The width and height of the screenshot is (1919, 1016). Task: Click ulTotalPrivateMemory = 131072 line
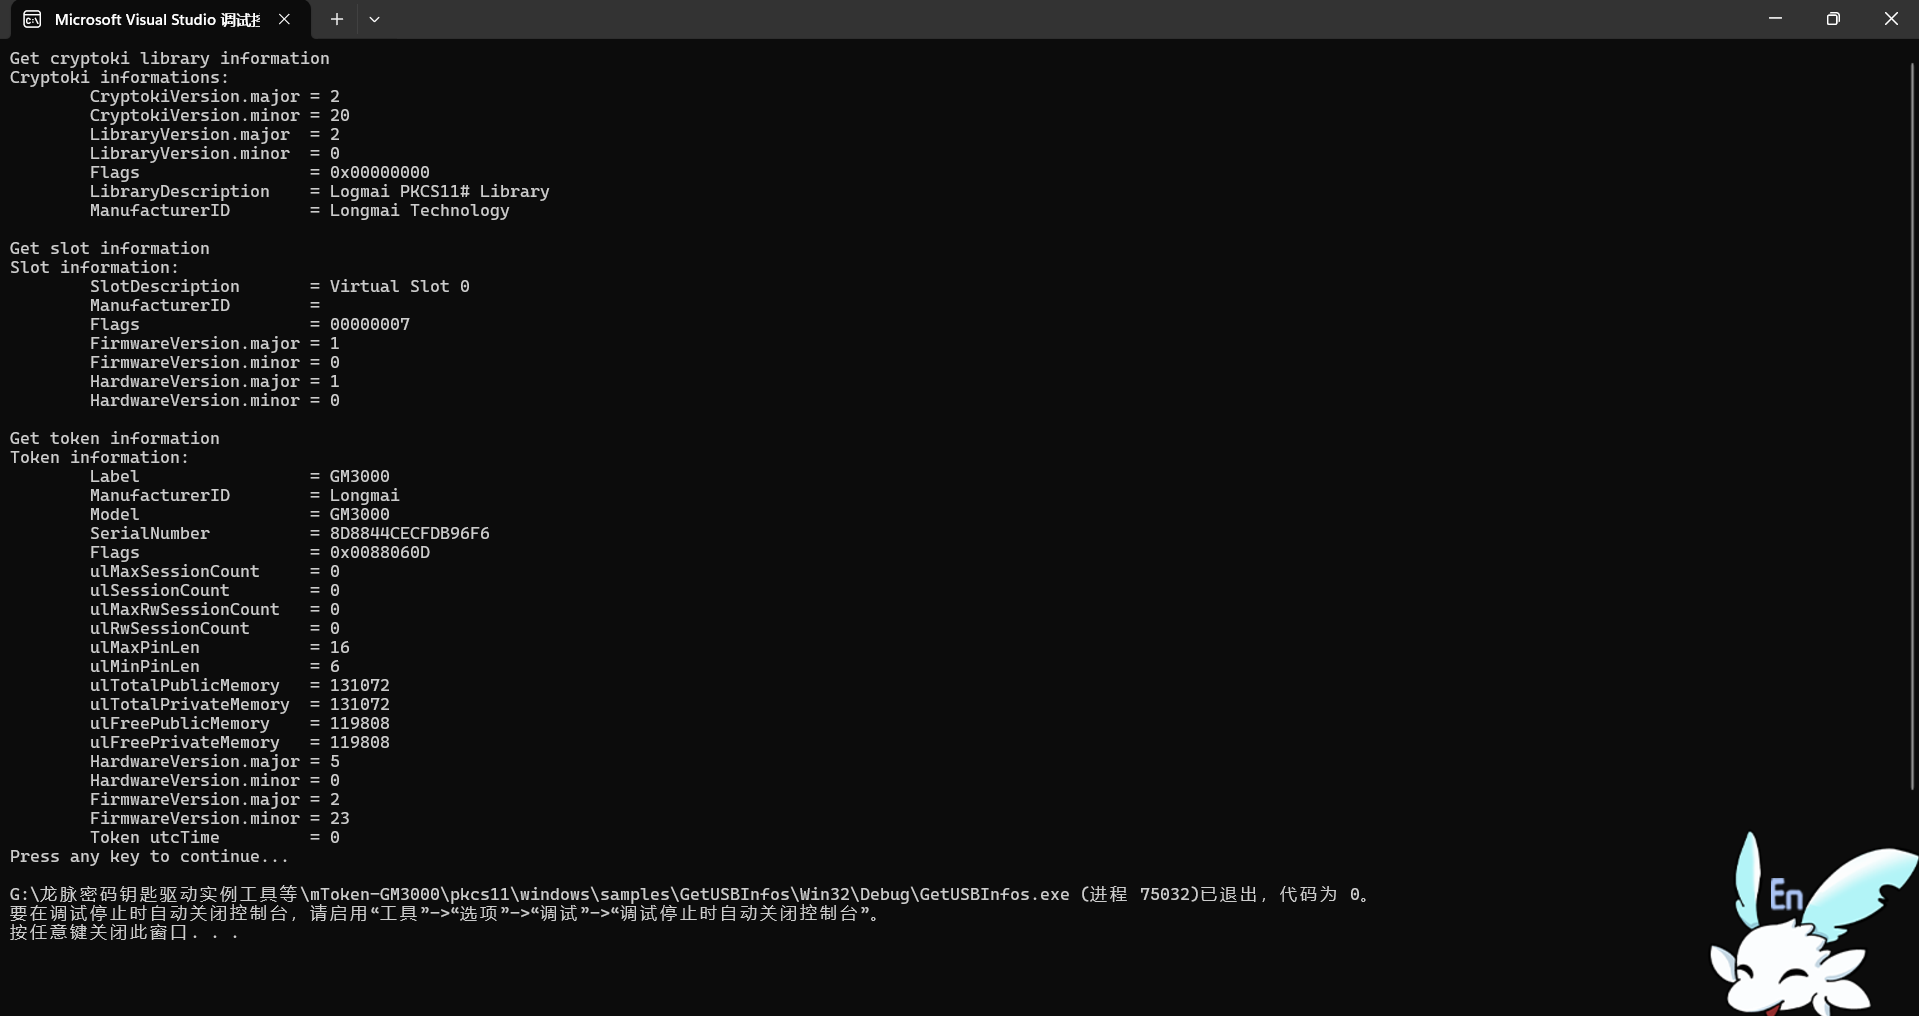240,704
